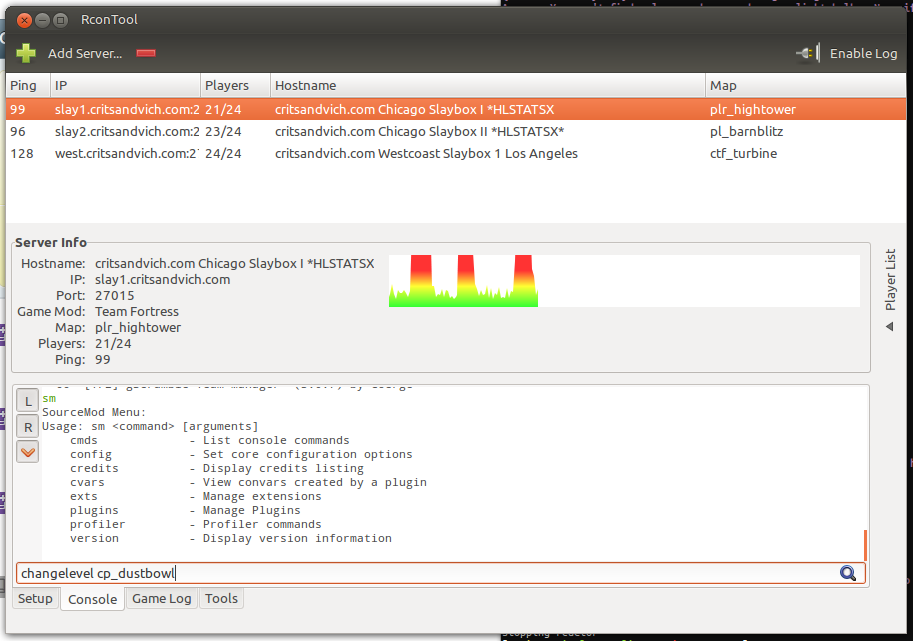
Task: Click the orange down-chevron console button
Action: 27,452
